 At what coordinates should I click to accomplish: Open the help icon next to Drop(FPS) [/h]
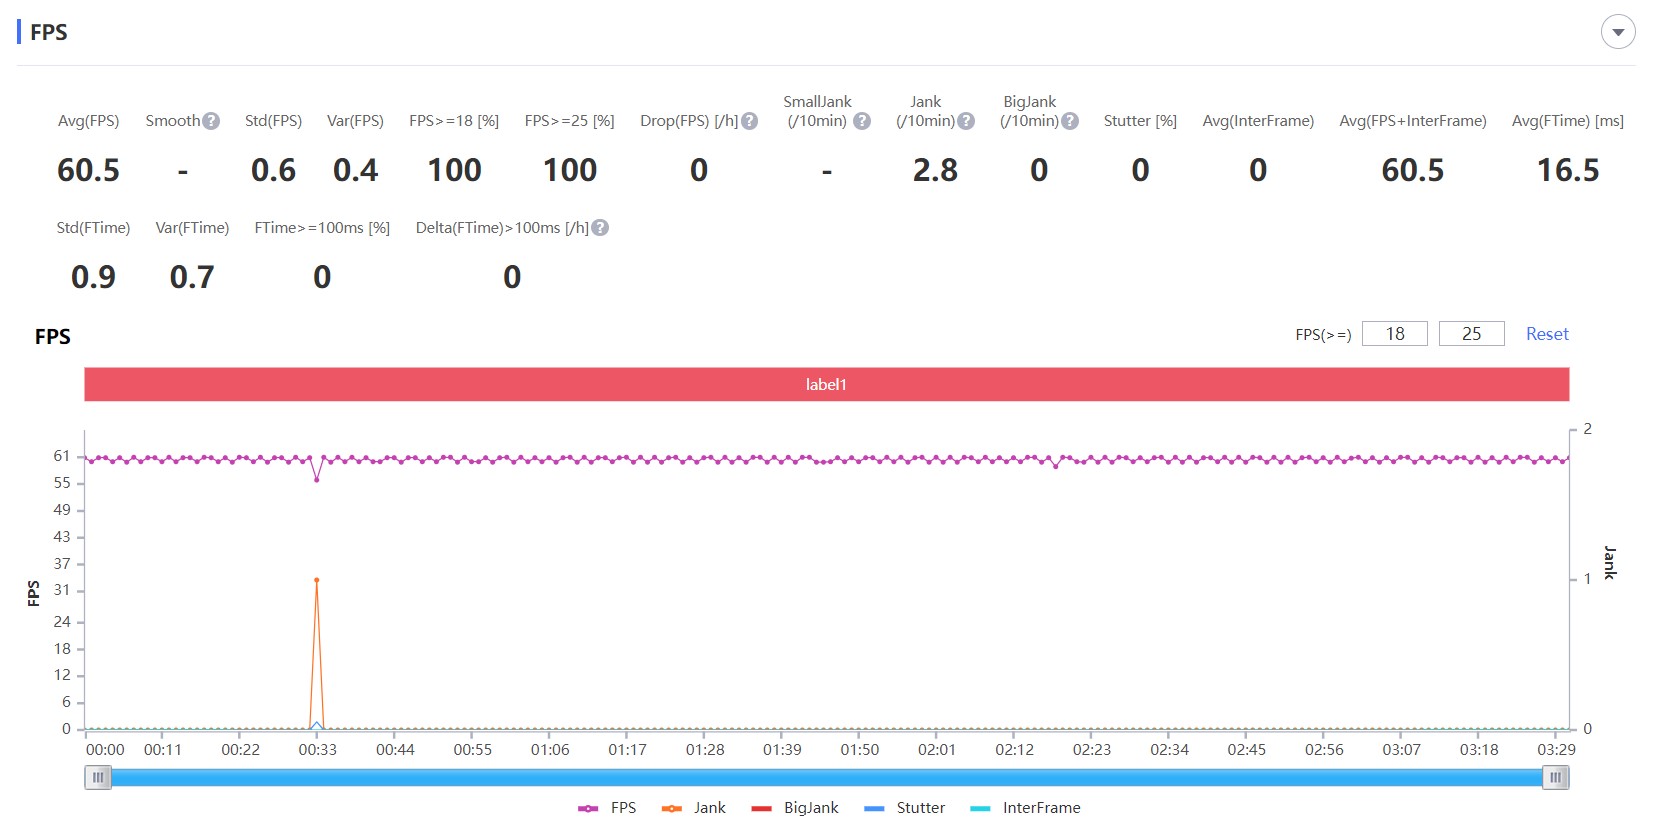pyautogui.click(x=749, y=121)
